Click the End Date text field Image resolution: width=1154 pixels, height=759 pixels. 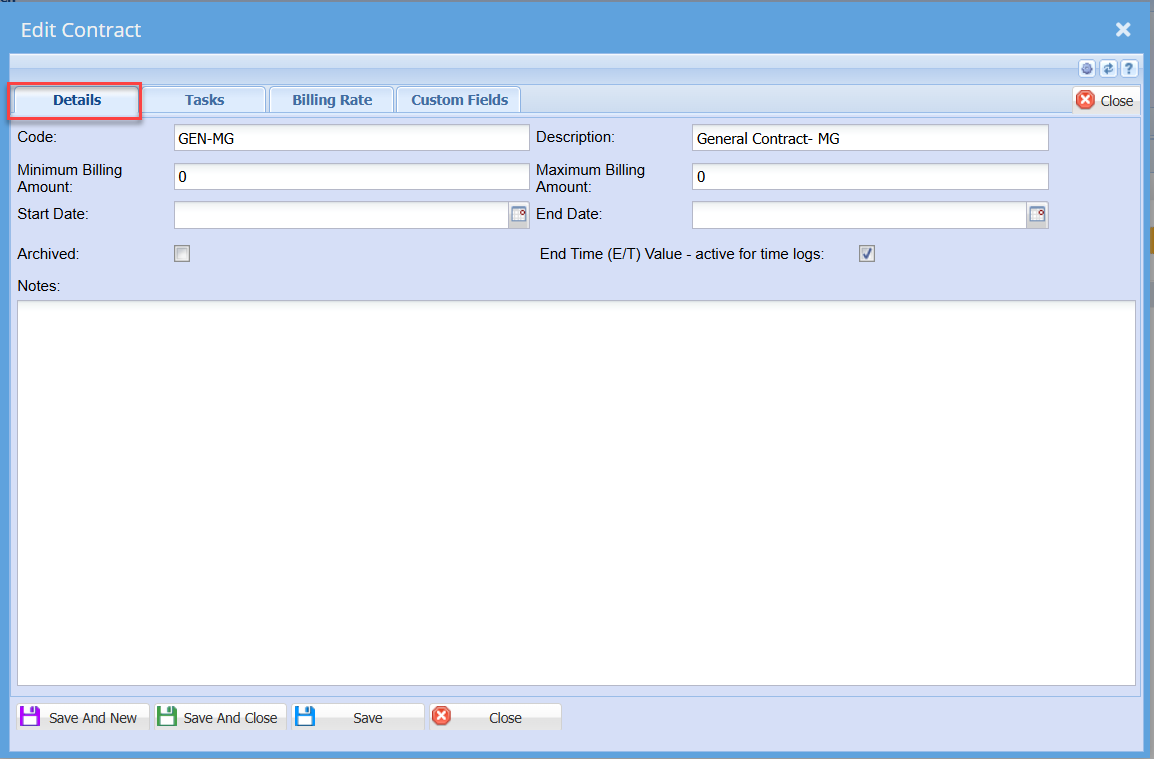pyautogui.click(x=860, y=215)
